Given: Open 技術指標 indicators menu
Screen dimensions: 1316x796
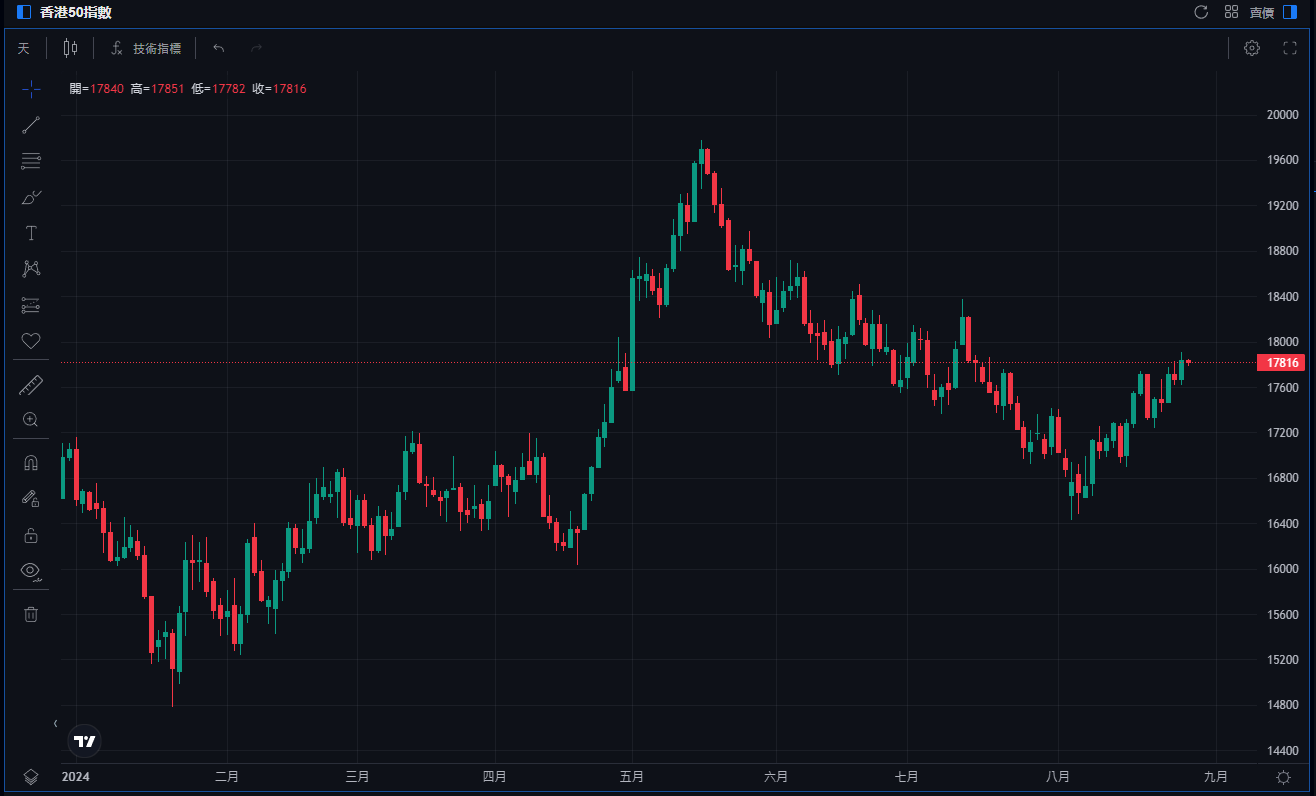Looking at the screenshot, I should 146,48.
